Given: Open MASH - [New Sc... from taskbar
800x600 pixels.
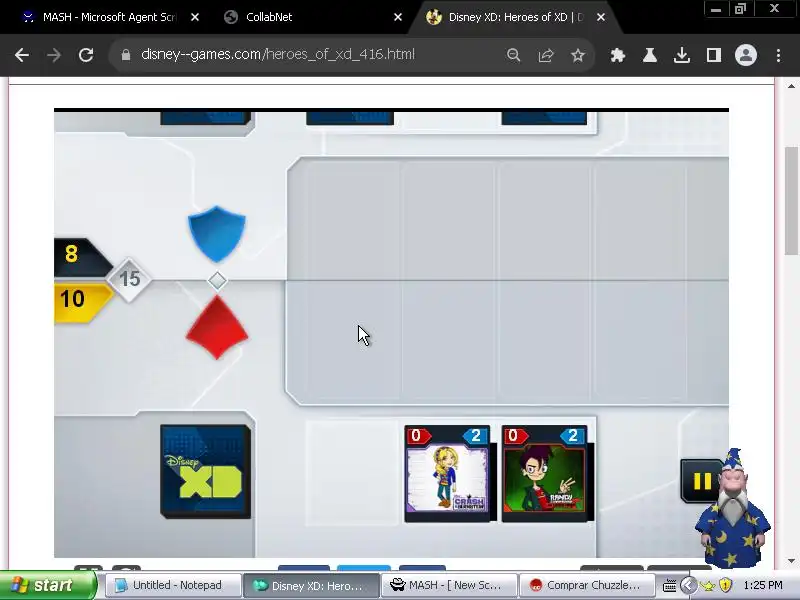Looking at the screenshot, I should point(449,585).
